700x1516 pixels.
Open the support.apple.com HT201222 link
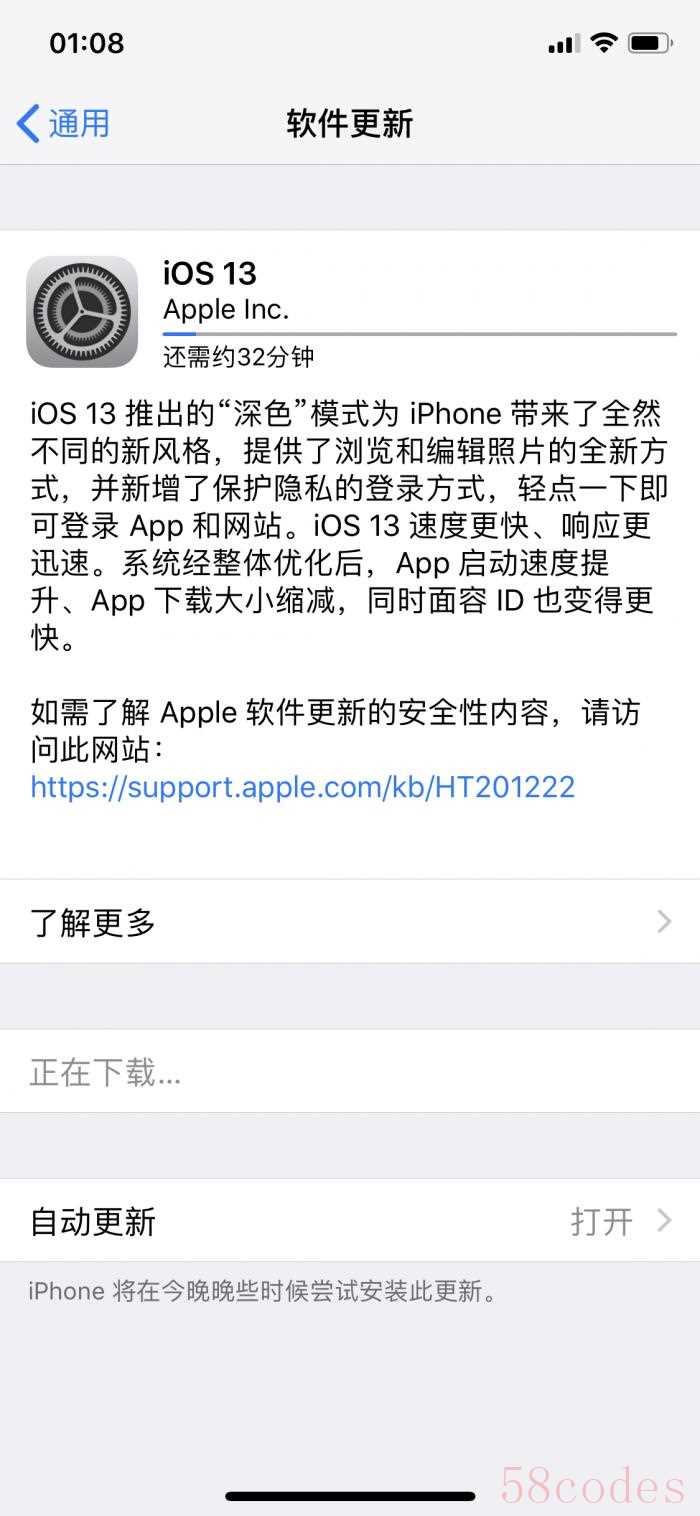[x=303, y=787]
